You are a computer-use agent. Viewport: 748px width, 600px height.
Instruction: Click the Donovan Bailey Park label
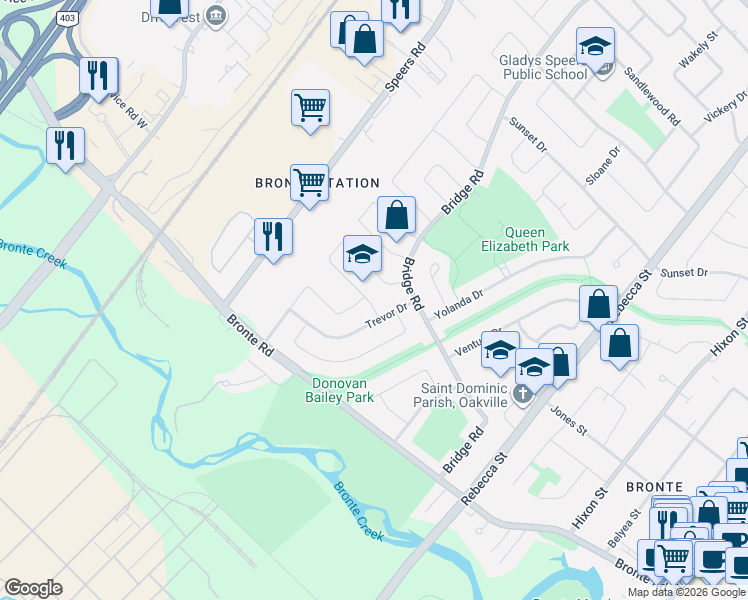339,391
